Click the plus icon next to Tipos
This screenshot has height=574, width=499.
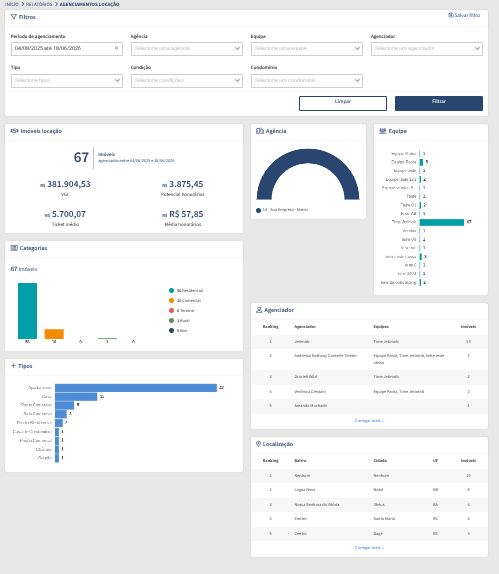14,366
